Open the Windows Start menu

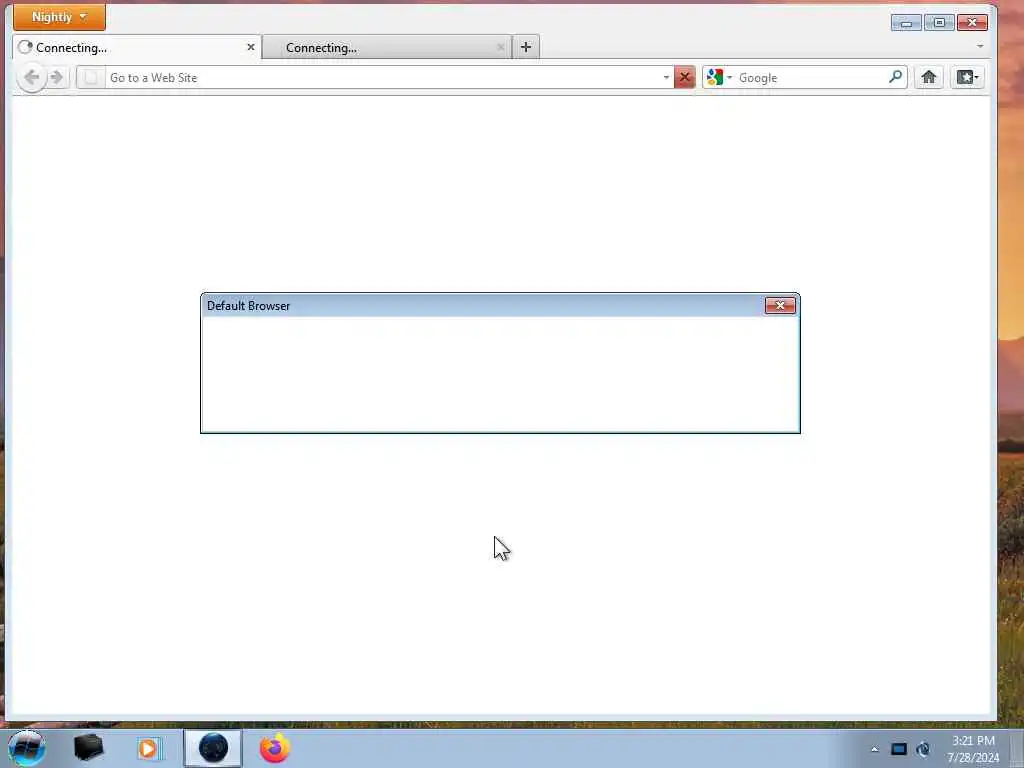click(x=27, y=748)
